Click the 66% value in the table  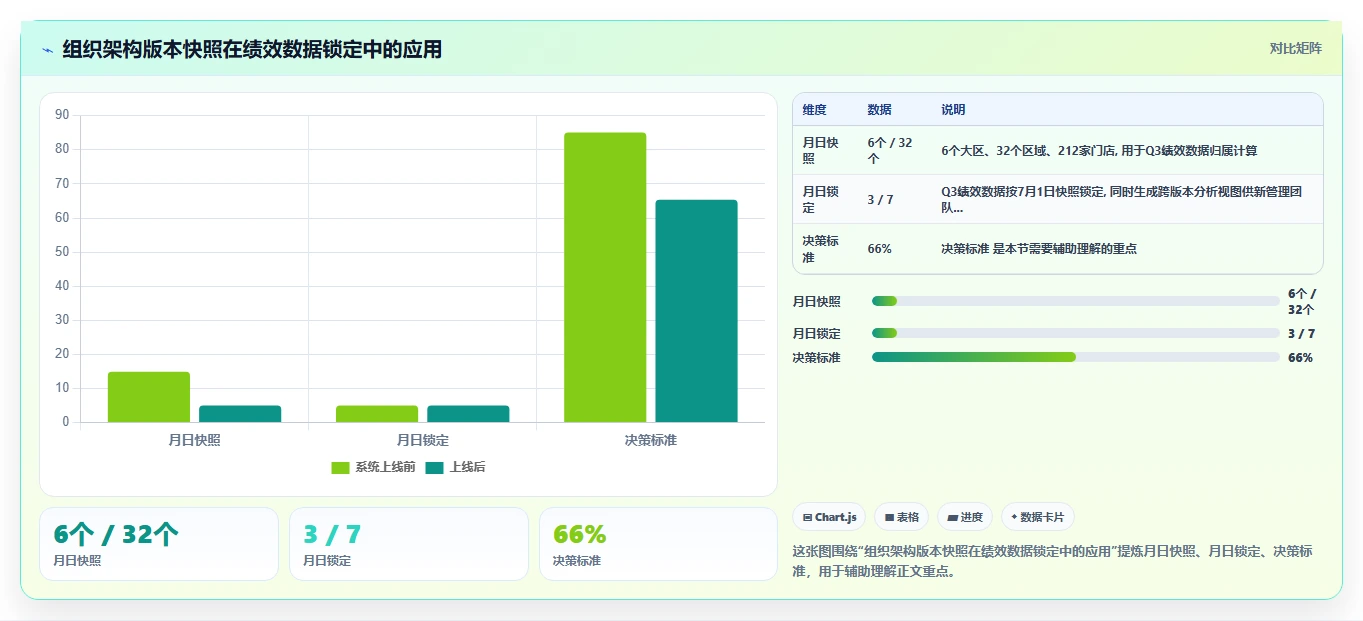[x=879, y=249]
